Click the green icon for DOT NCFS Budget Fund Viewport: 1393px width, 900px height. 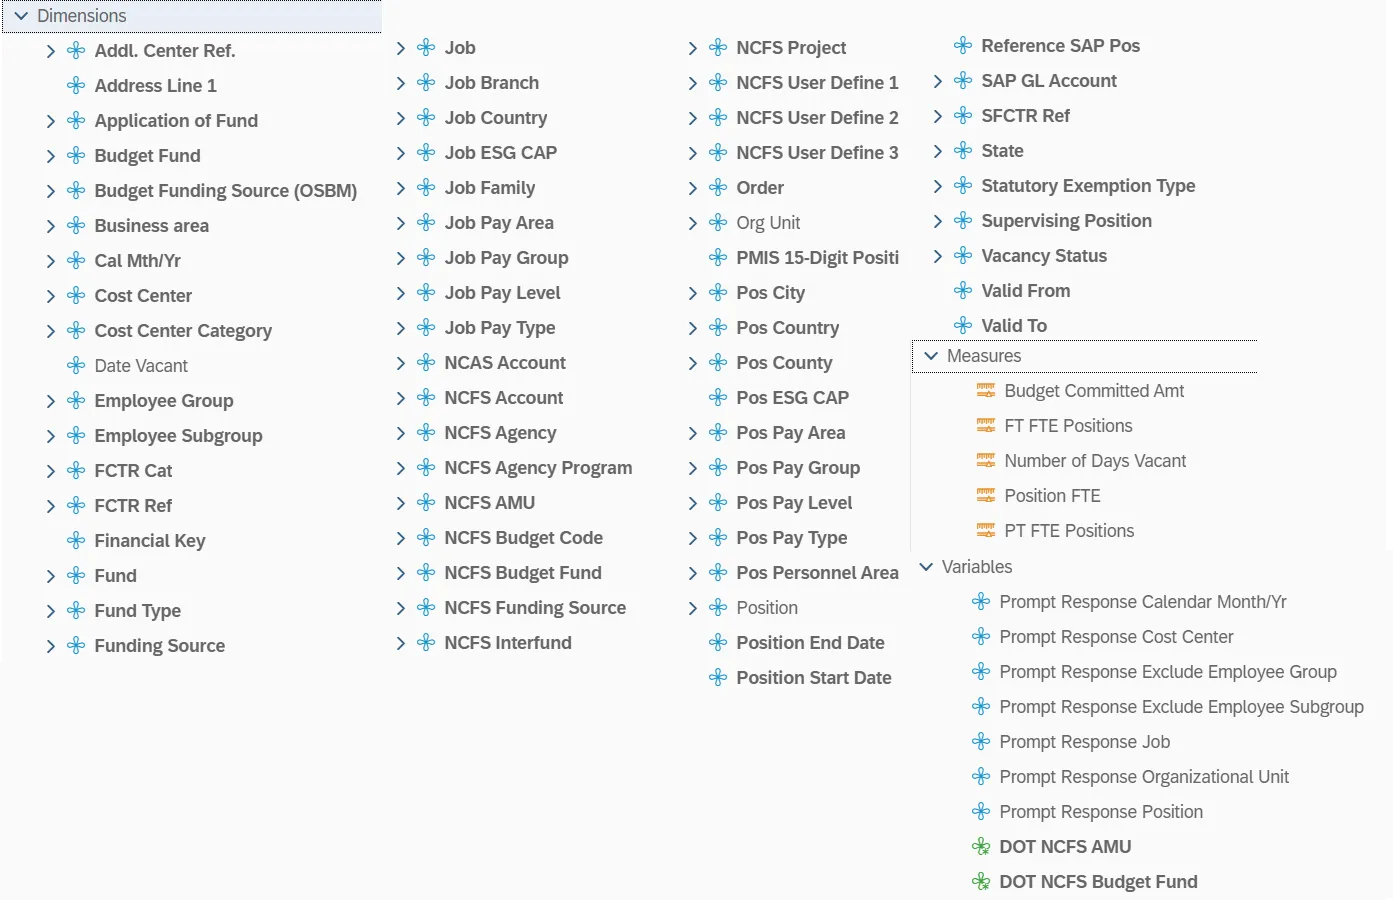981,882
